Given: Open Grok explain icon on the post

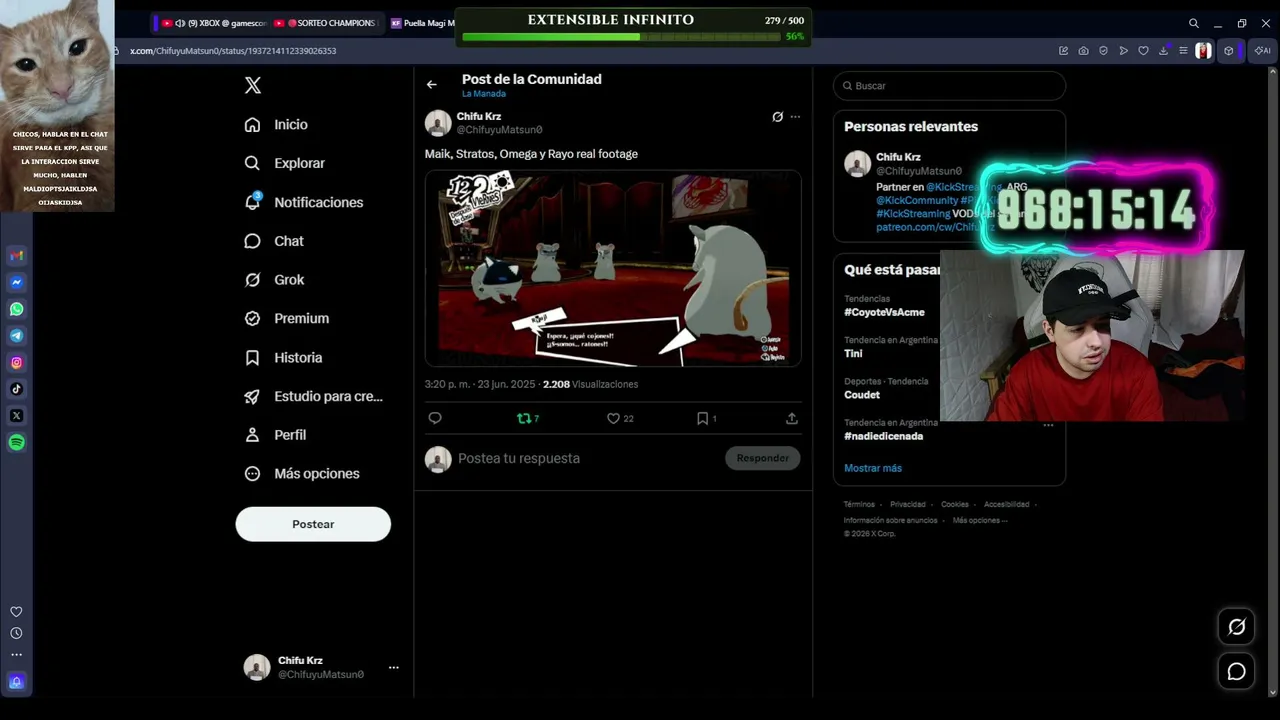Looking at the screenshot, I should (777, 117).
